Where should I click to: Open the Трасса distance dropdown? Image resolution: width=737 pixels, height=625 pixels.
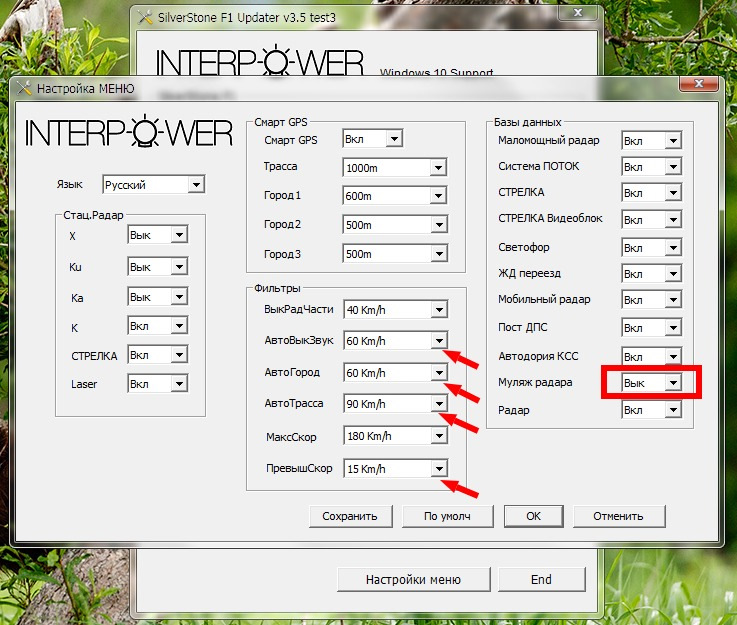click(x=395, y=167)
